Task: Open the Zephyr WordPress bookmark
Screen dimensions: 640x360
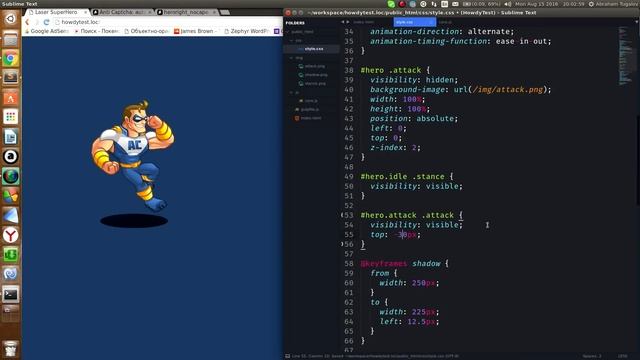Action: coord(246,31)
